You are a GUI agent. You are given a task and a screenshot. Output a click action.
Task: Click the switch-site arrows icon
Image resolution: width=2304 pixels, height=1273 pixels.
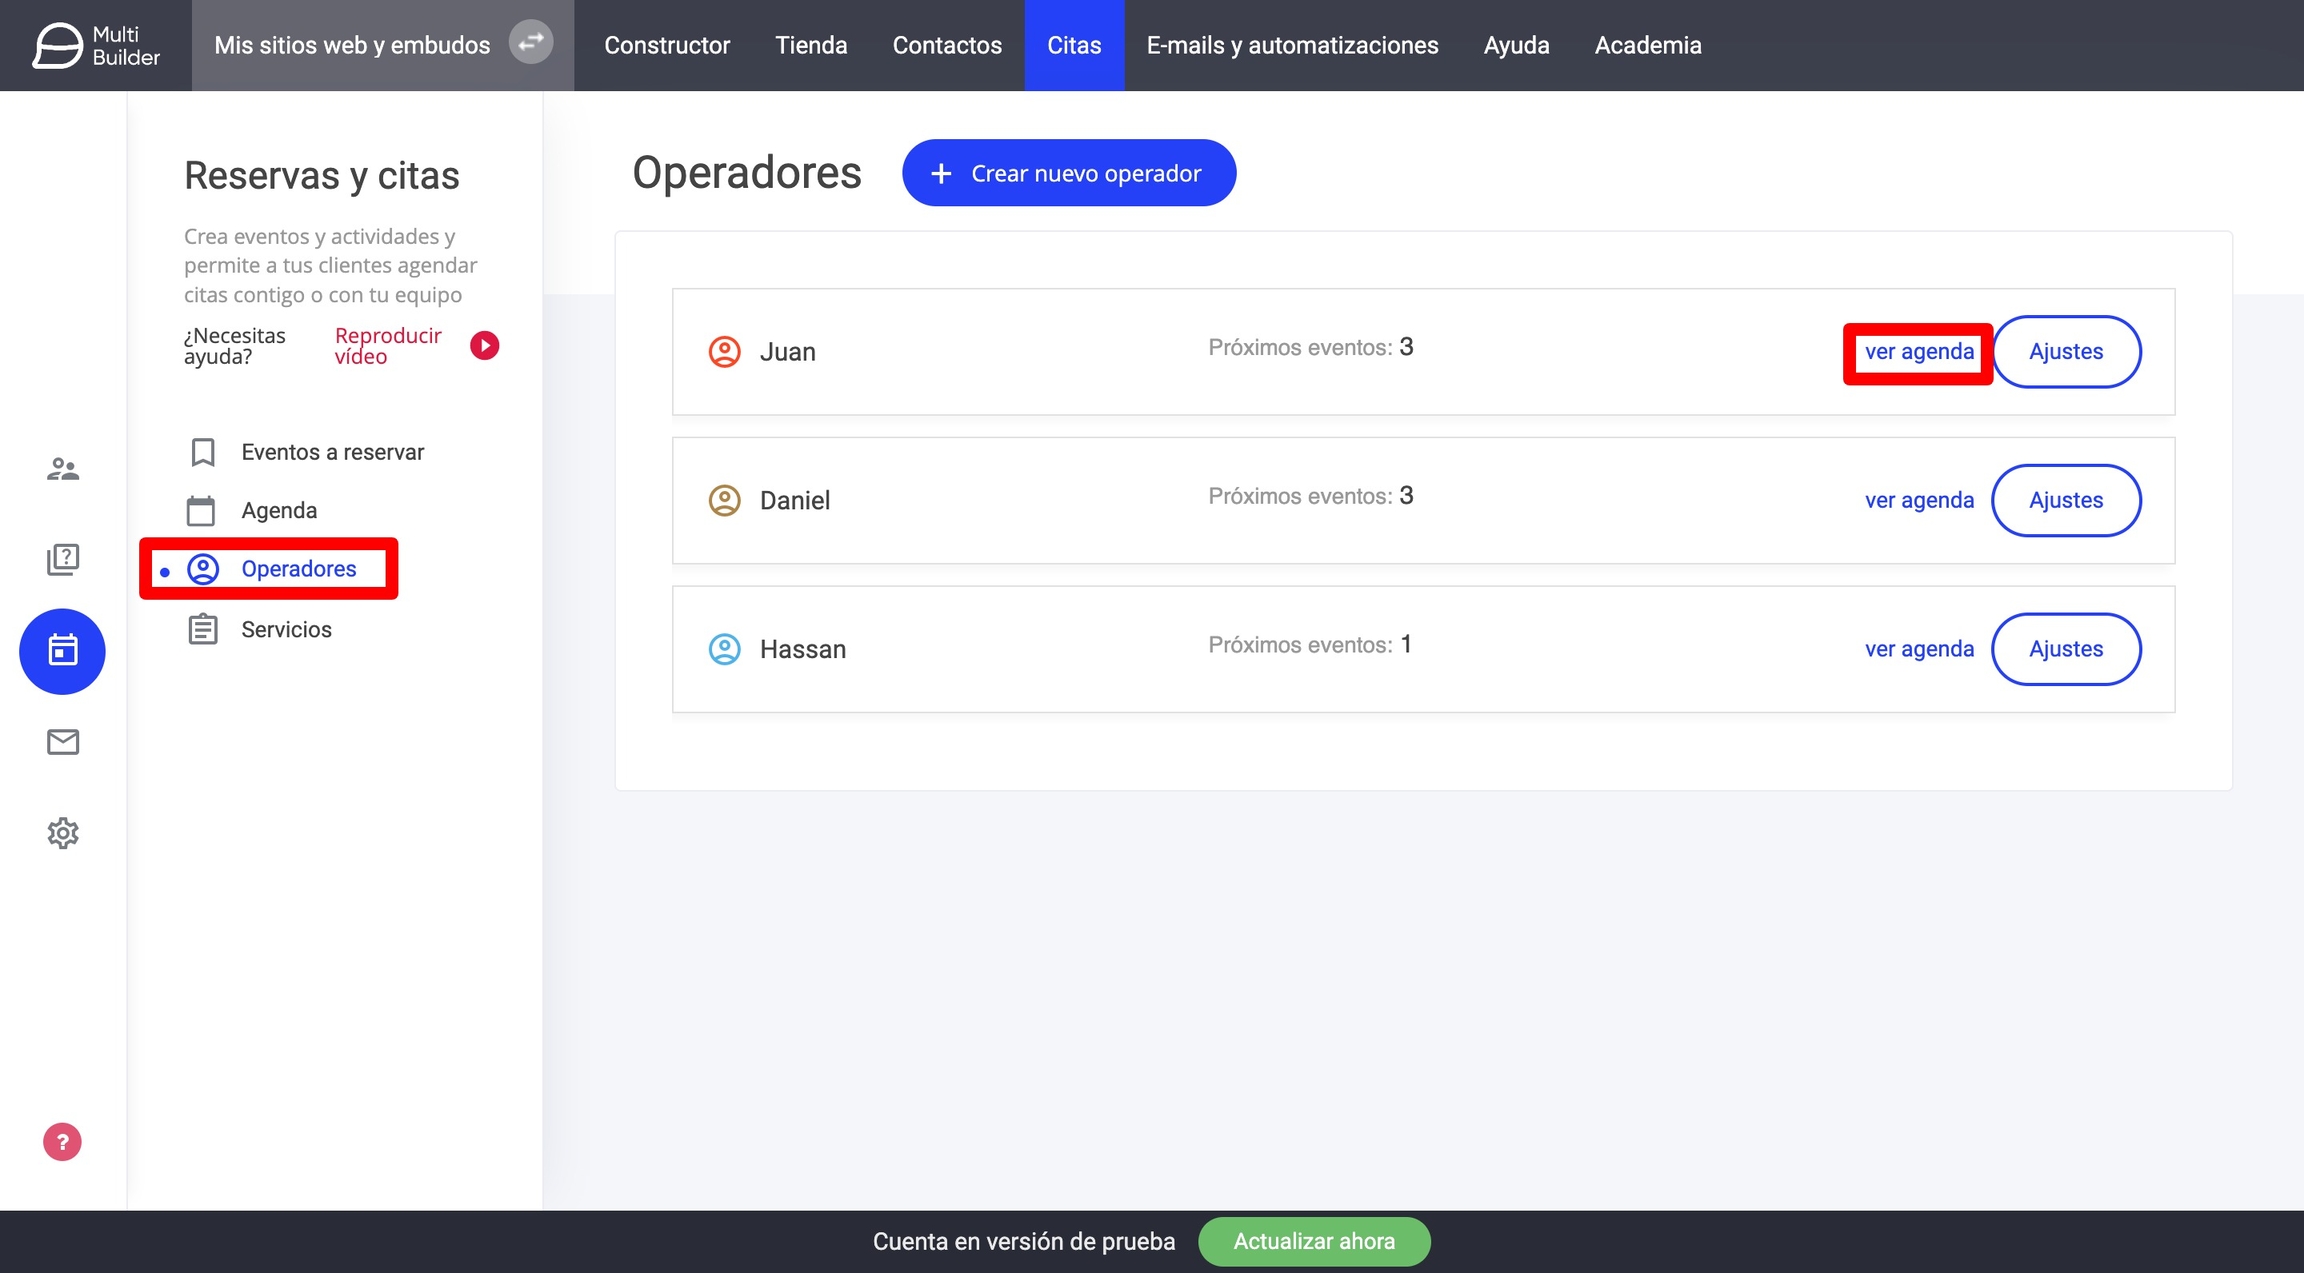(x=531, y=42)
